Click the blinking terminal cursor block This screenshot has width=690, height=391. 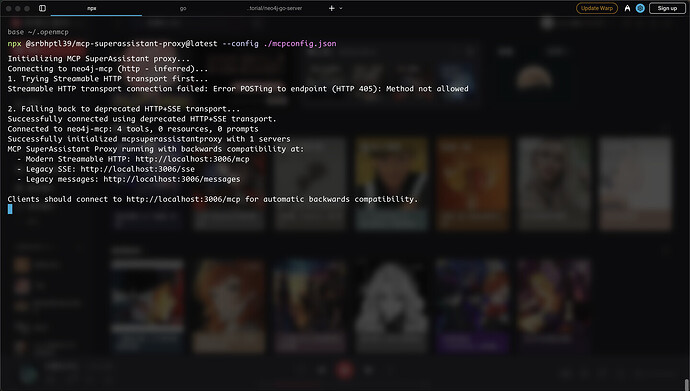tap(10, 209)
